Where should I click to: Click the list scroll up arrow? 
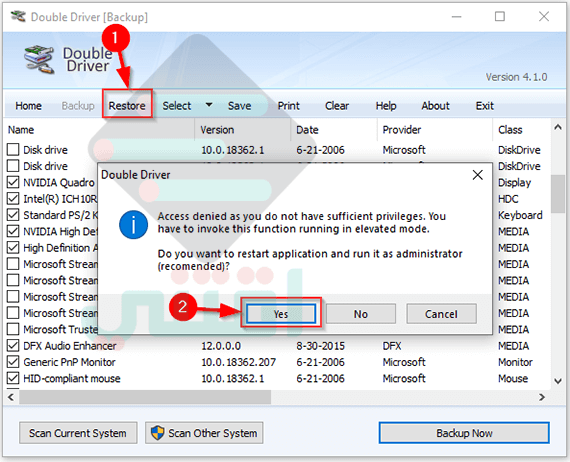558,128
